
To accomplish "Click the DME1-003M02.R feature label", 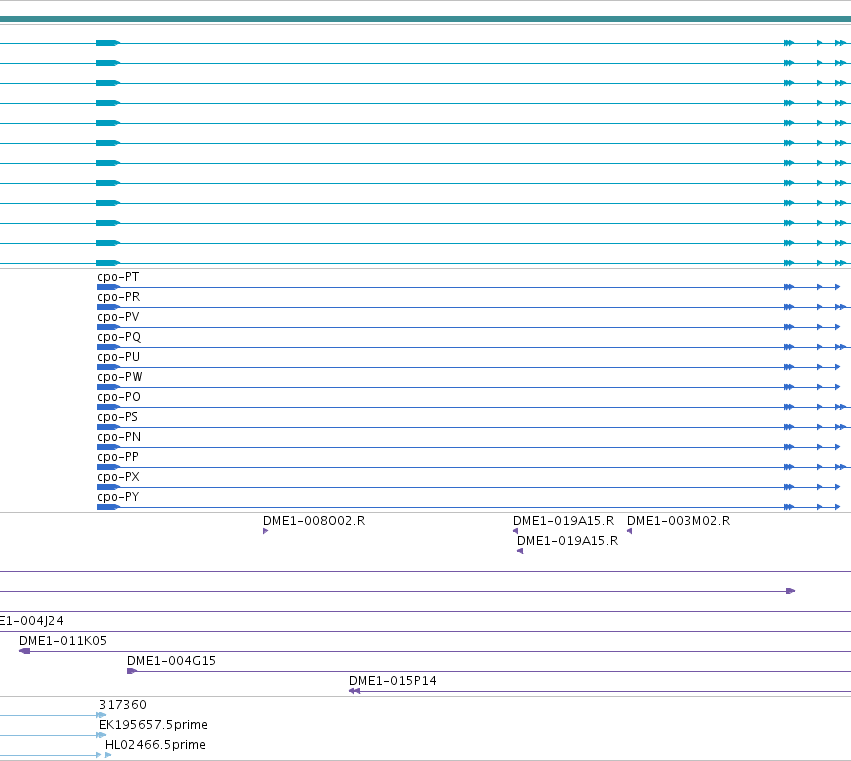I will click(x=678, y=521).
